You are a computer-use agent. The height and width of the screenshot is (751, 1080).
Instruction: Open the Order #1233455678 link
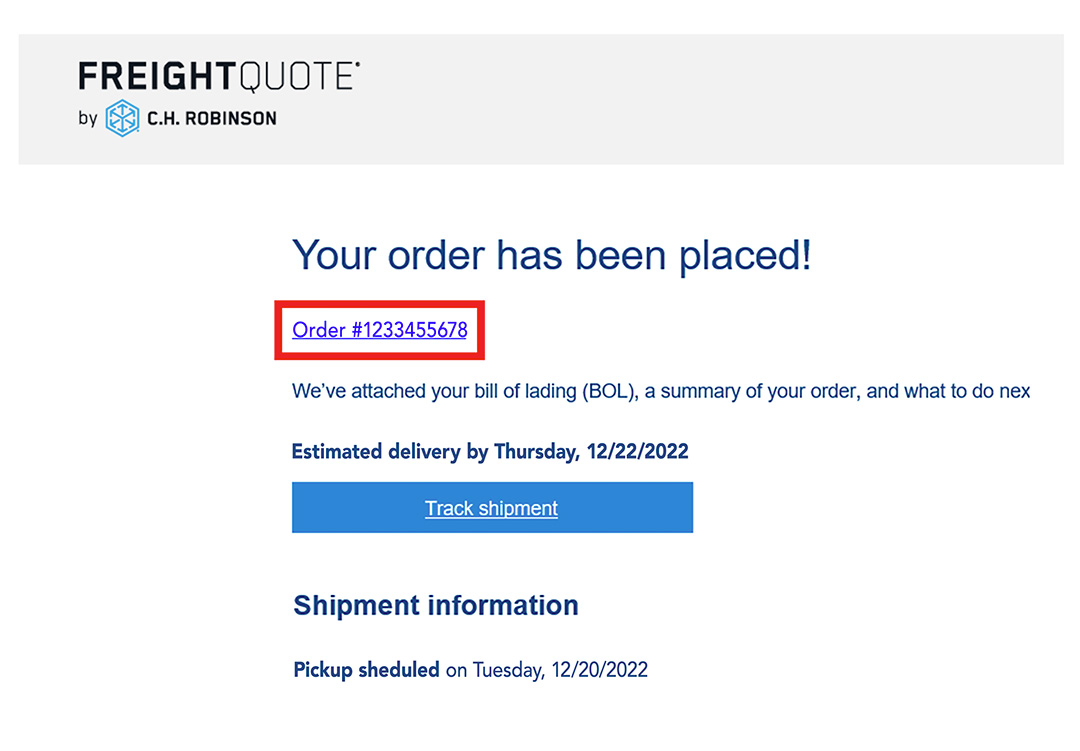pos(379,329)
